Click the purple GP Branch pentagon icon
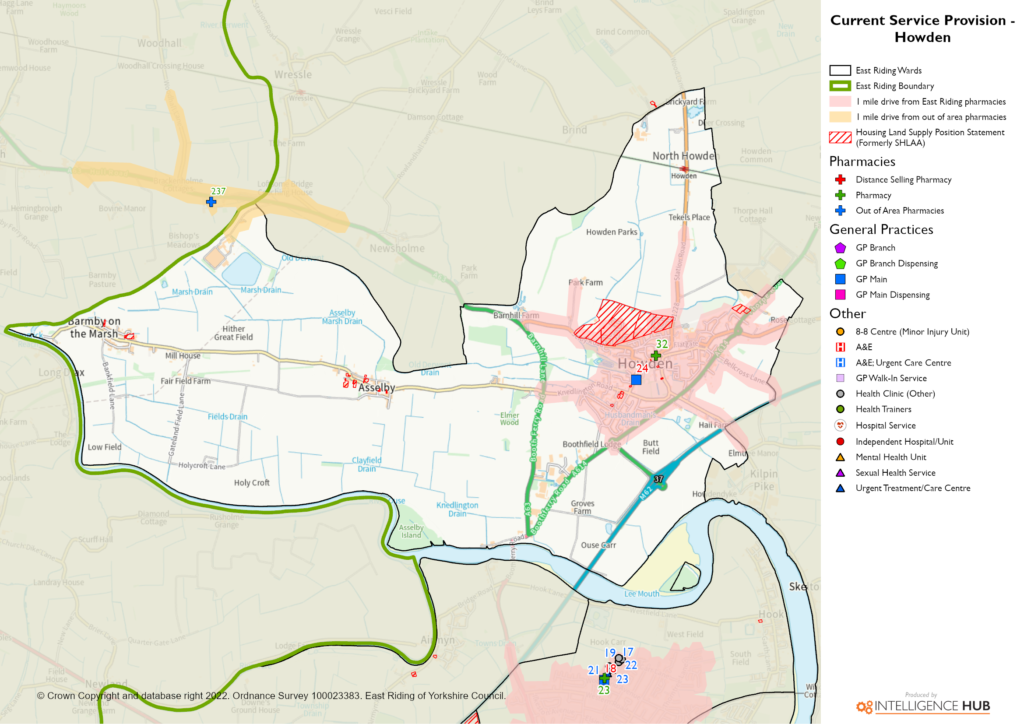This screenshot has height=724, width=1024. coord(840,248)
